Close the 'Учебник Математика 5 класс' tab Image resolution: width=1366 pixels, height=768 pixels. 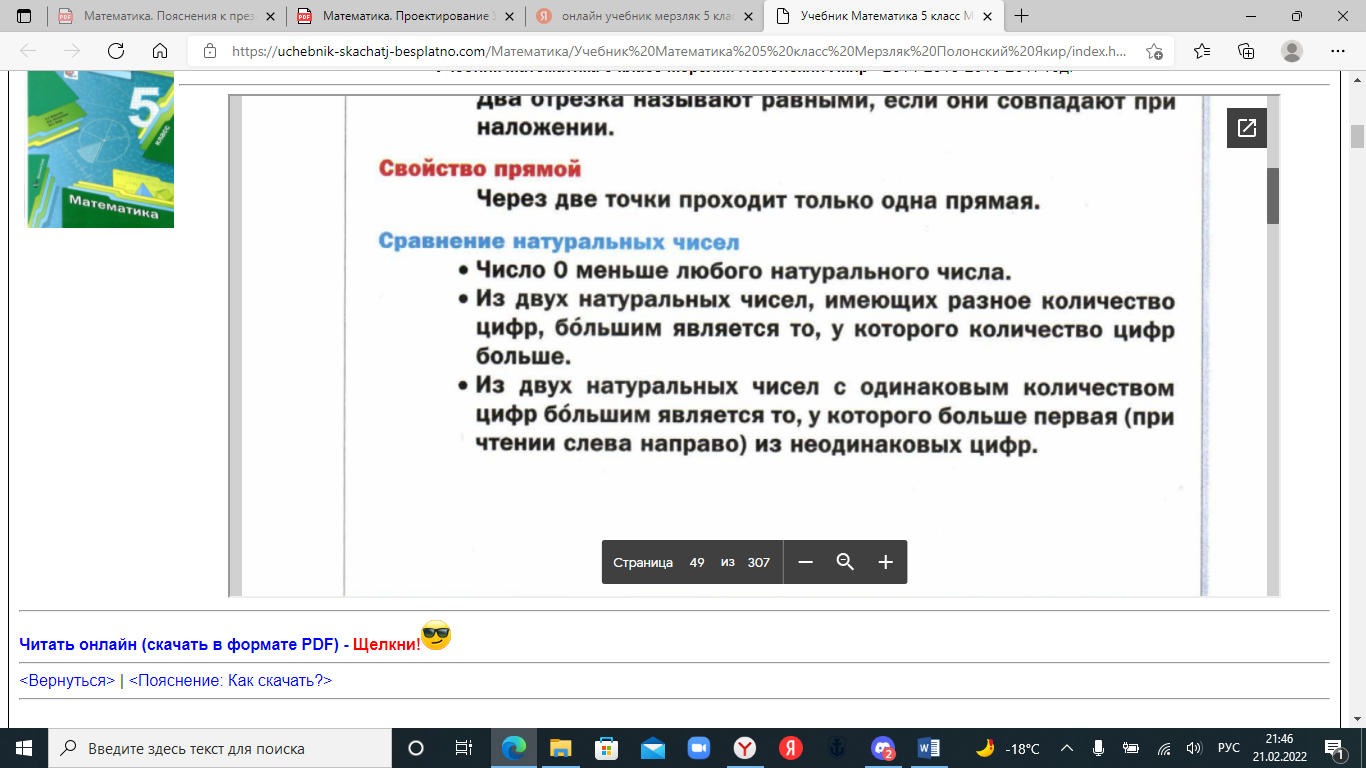click(x=986, y=16)
